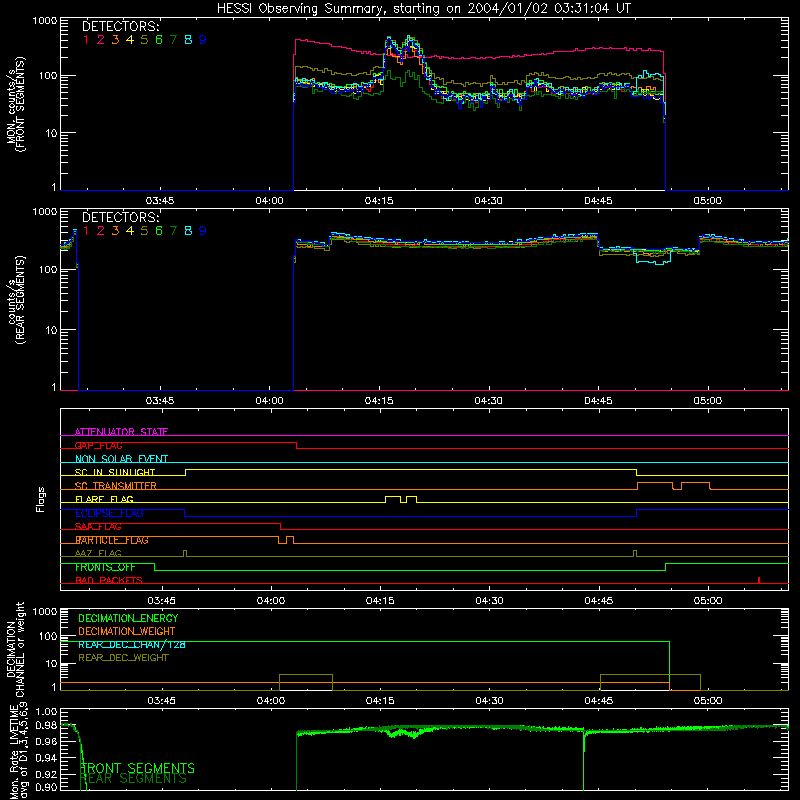Pick detector 3 in rear segments legend
This screenshot has height=800, width=800.
pyautogui.click(x=115, y=231)
